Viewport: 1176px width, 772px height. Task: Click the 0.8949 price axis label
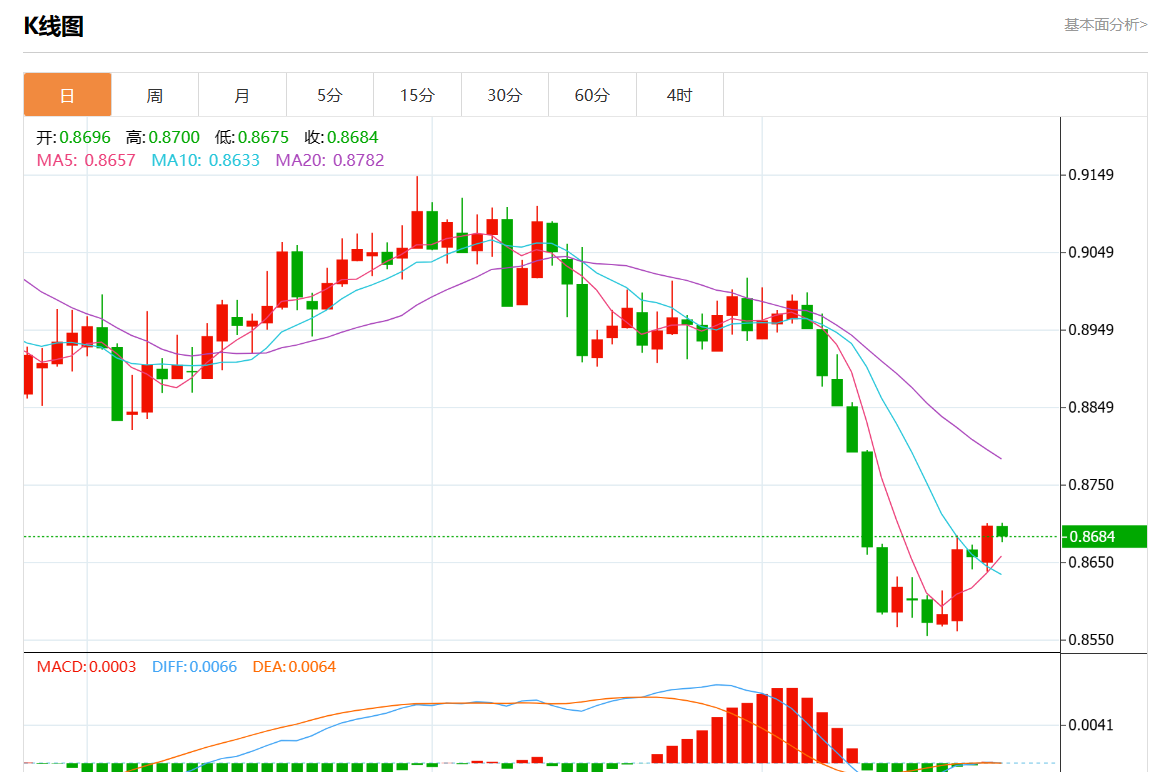(x=1091, y=329)
